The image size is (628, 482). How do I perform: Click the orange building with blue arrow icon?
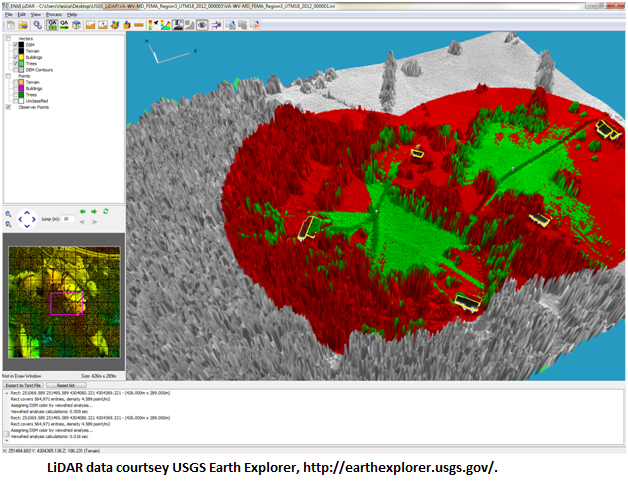[127, 25]
